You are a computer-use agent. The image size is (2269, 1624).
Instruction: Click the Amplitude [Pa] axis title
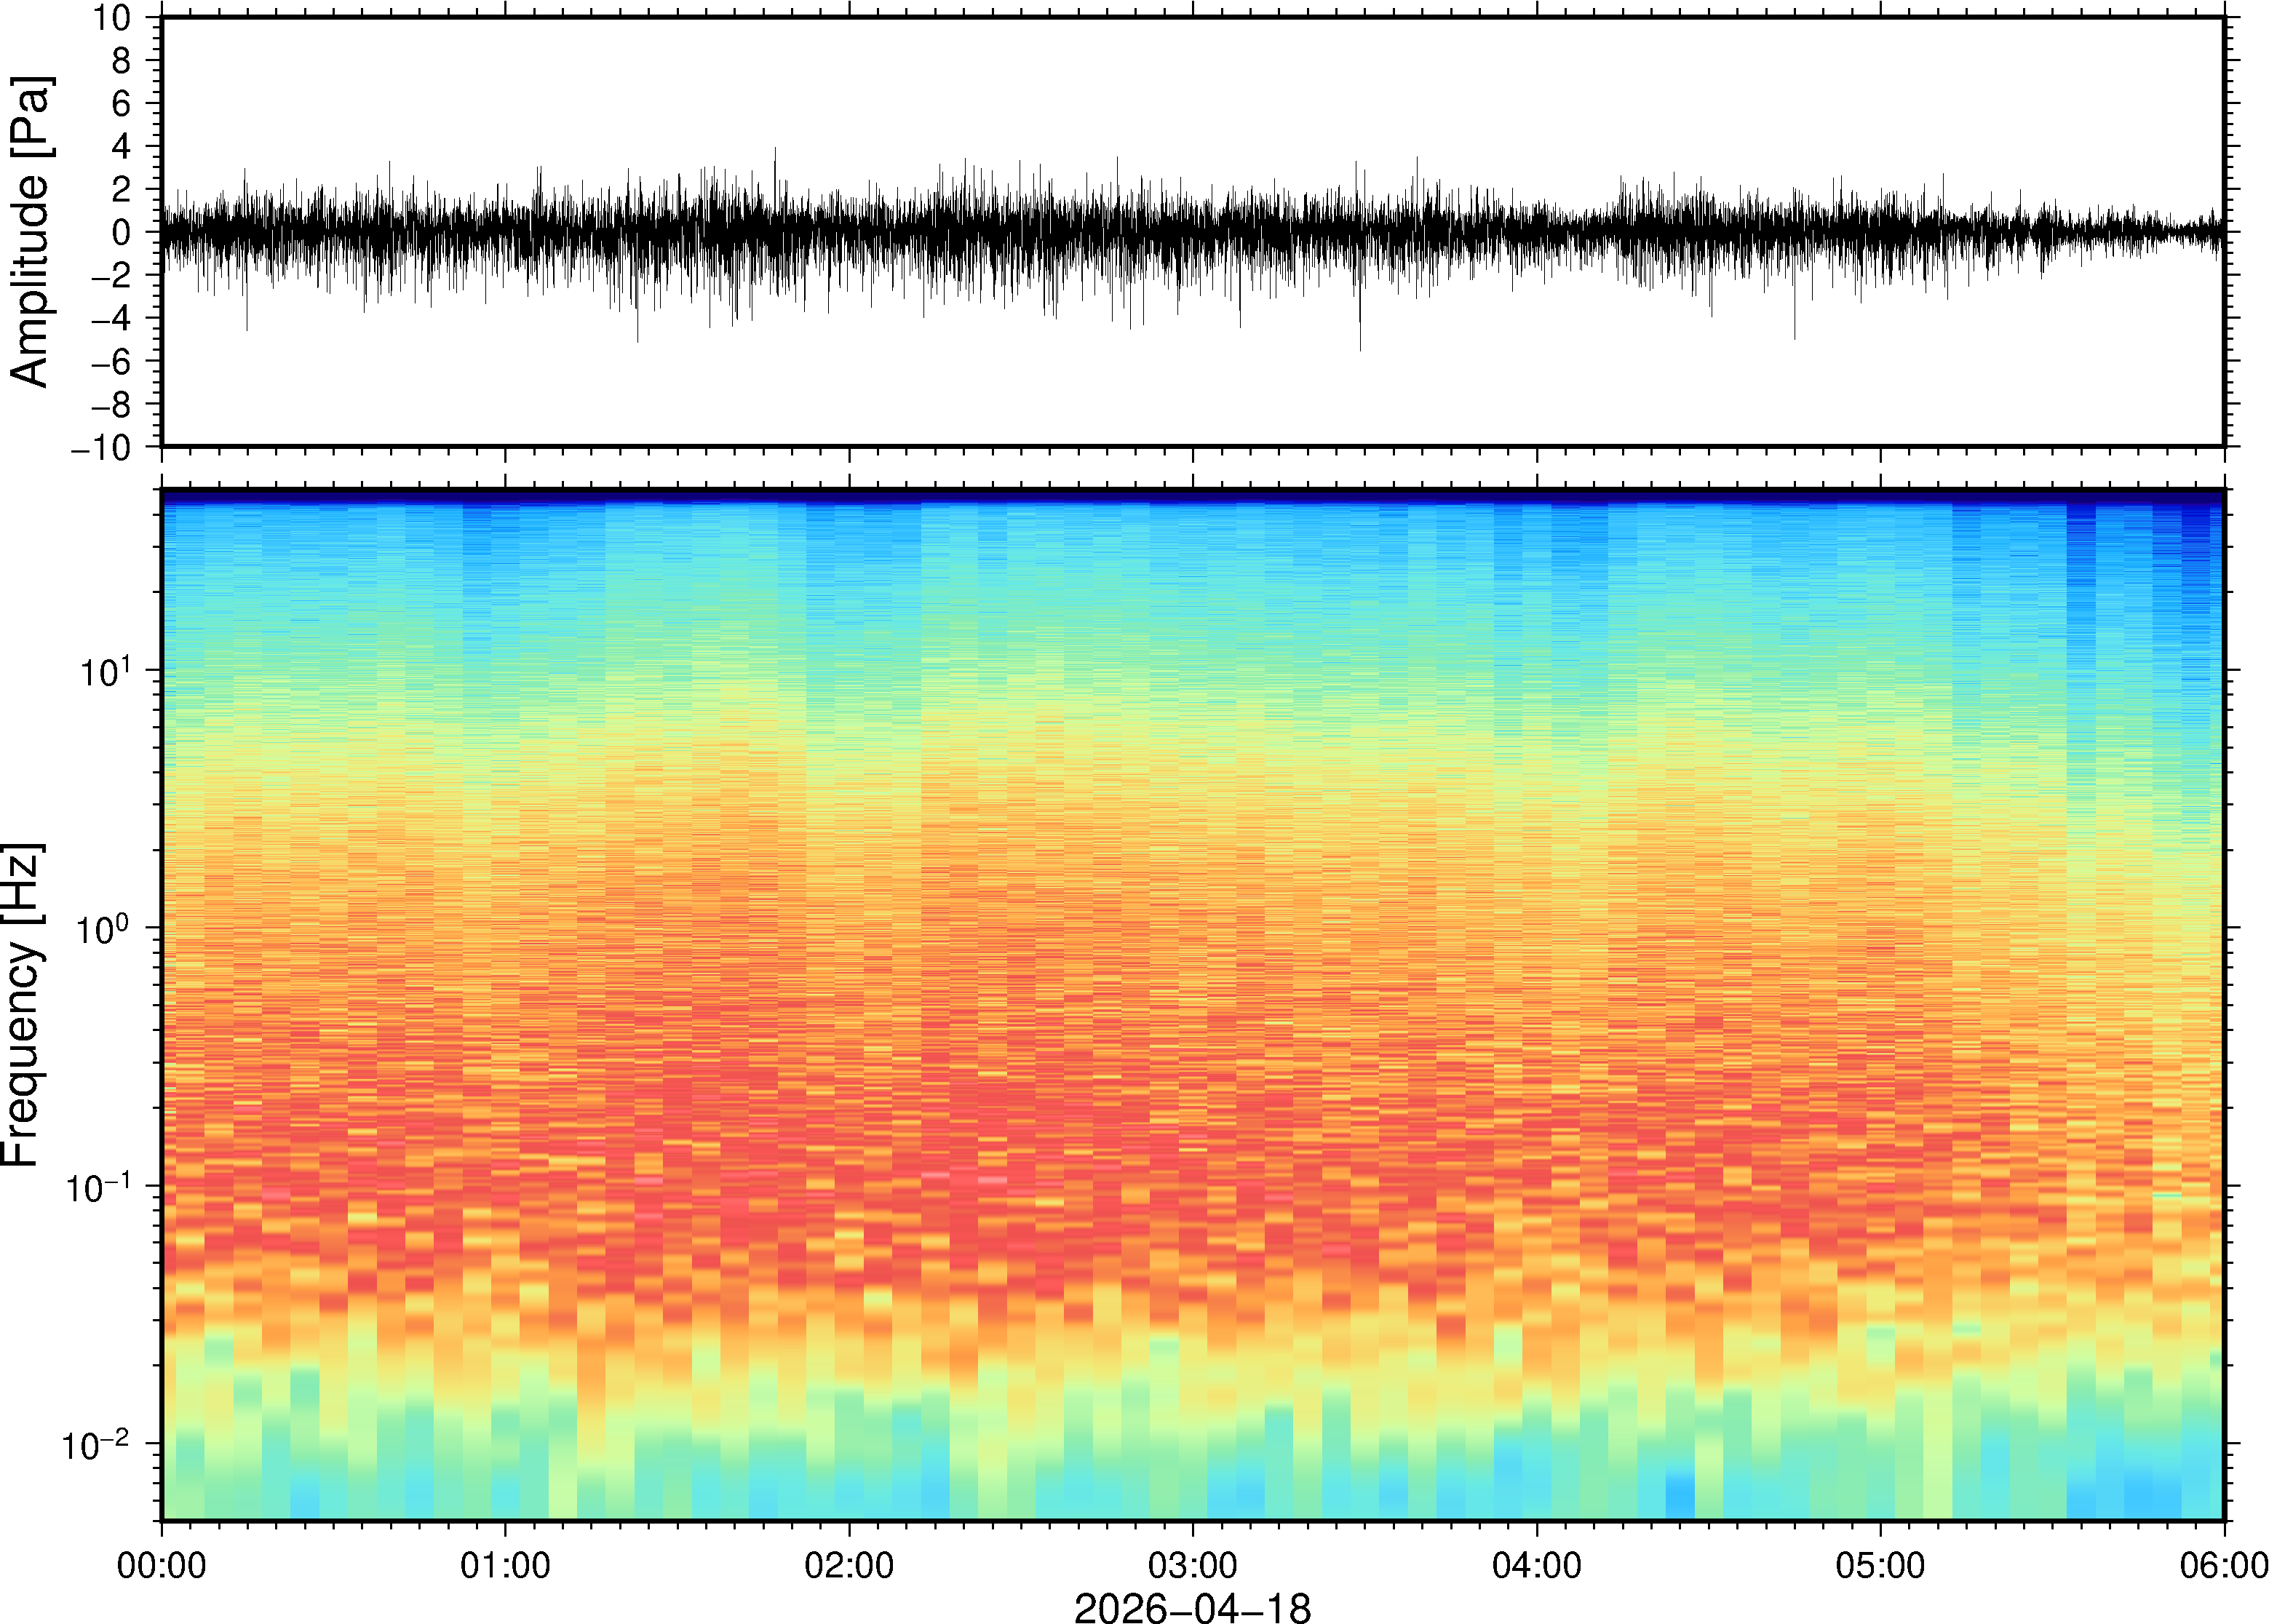(x=30, y=232)
